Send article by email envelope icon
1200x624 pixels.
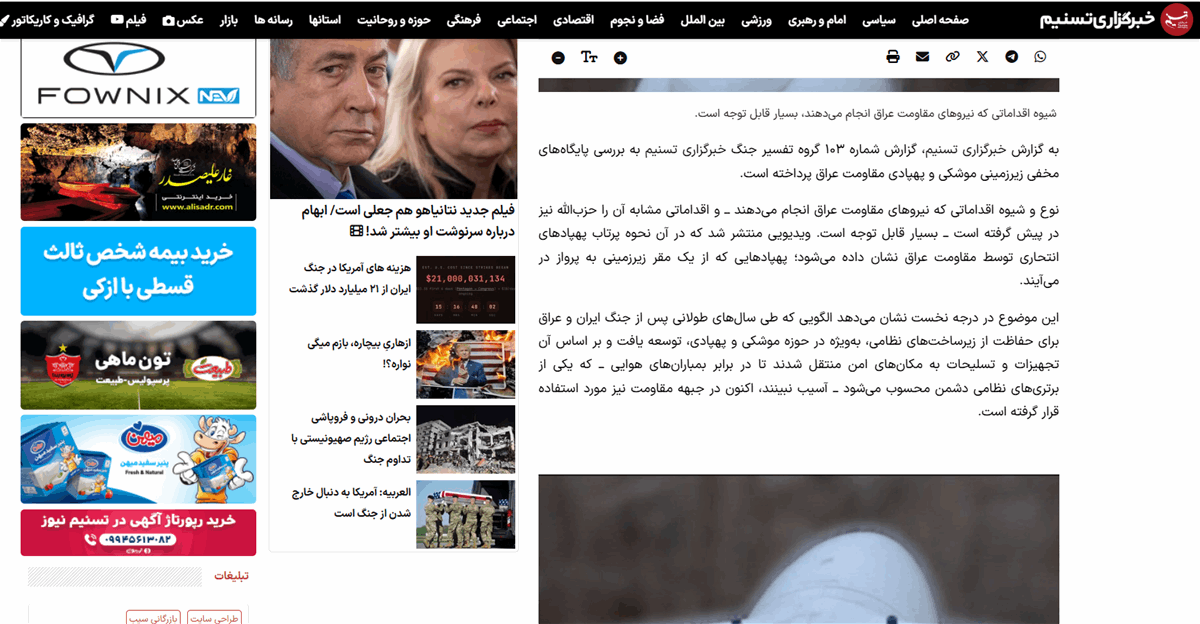tap(922, 57)
